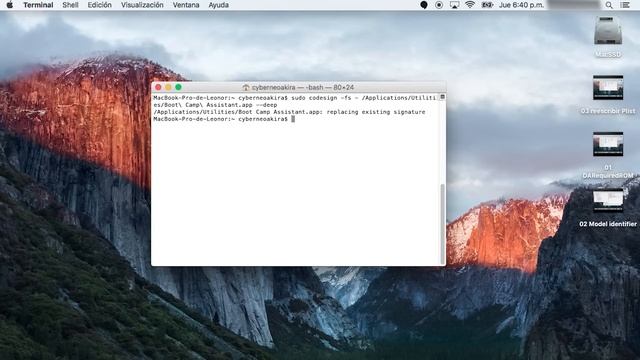The height and width of the screenshot is (360, 640).
Task: Click the 'replacing existing signature' output line
Action: 289,112
